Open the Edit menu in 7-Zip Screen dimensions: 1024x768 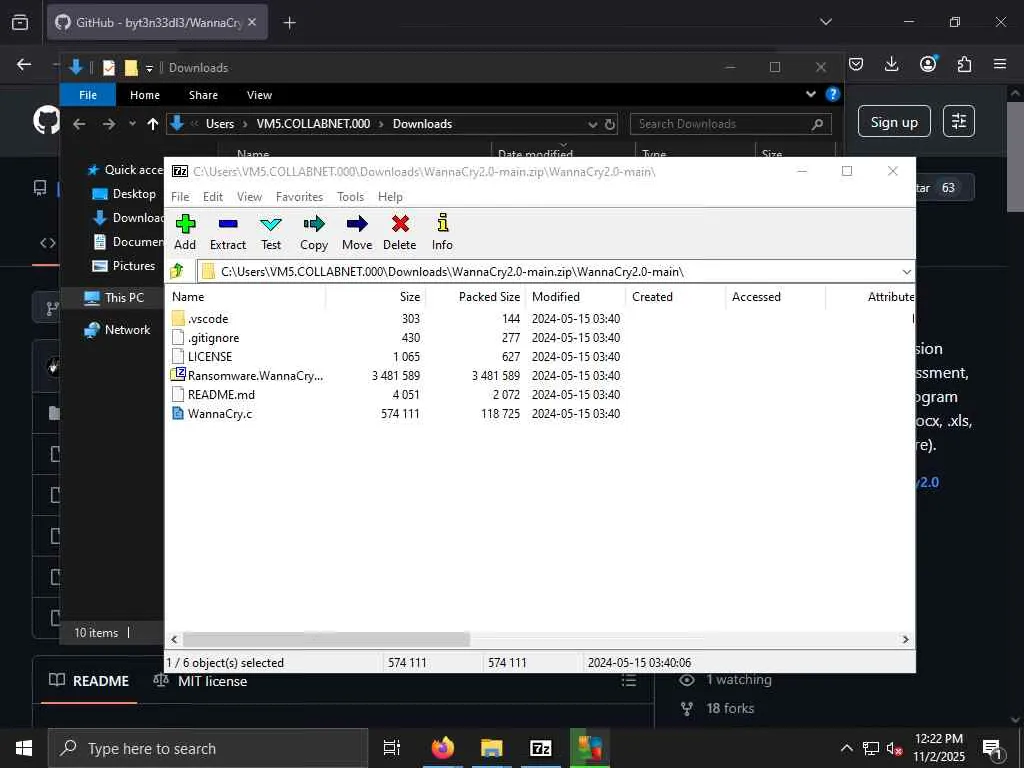[x=213, y=197]
